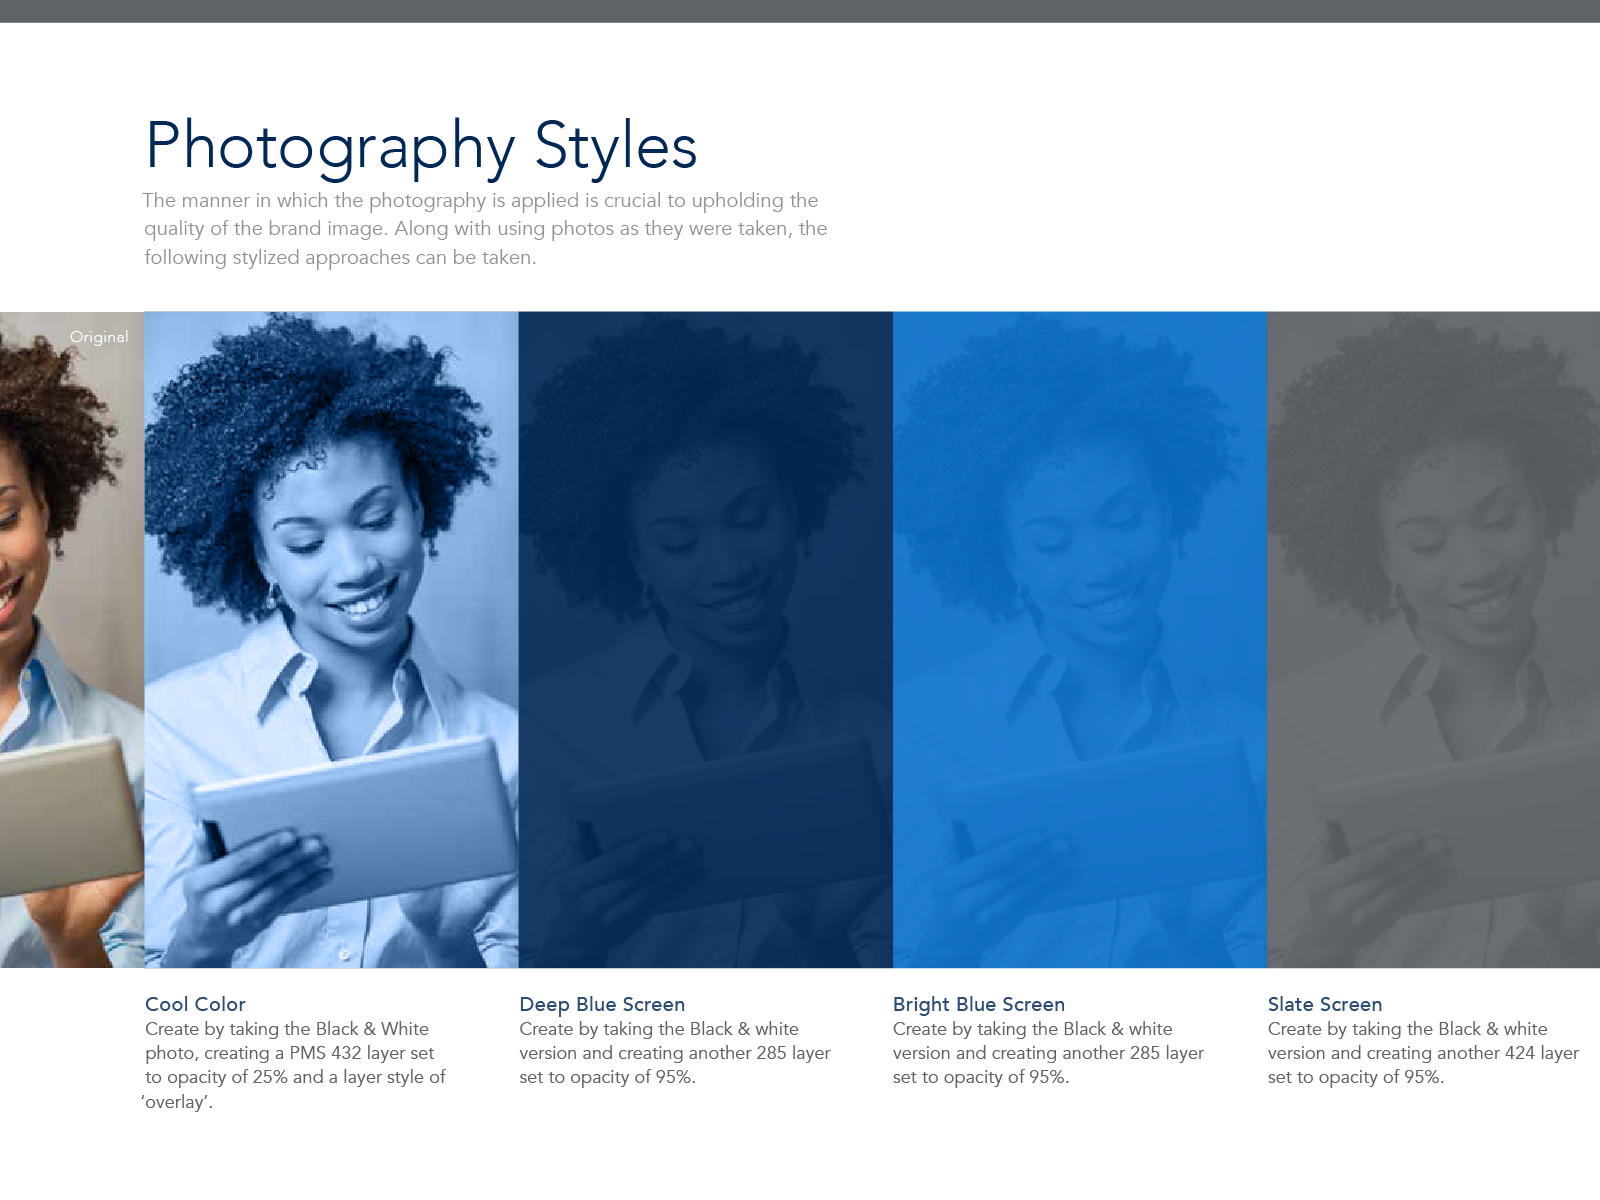Pick the Deep Blue Screen image panel
This screenshot has width=1600, height=1200.
(x=705, y=640)
